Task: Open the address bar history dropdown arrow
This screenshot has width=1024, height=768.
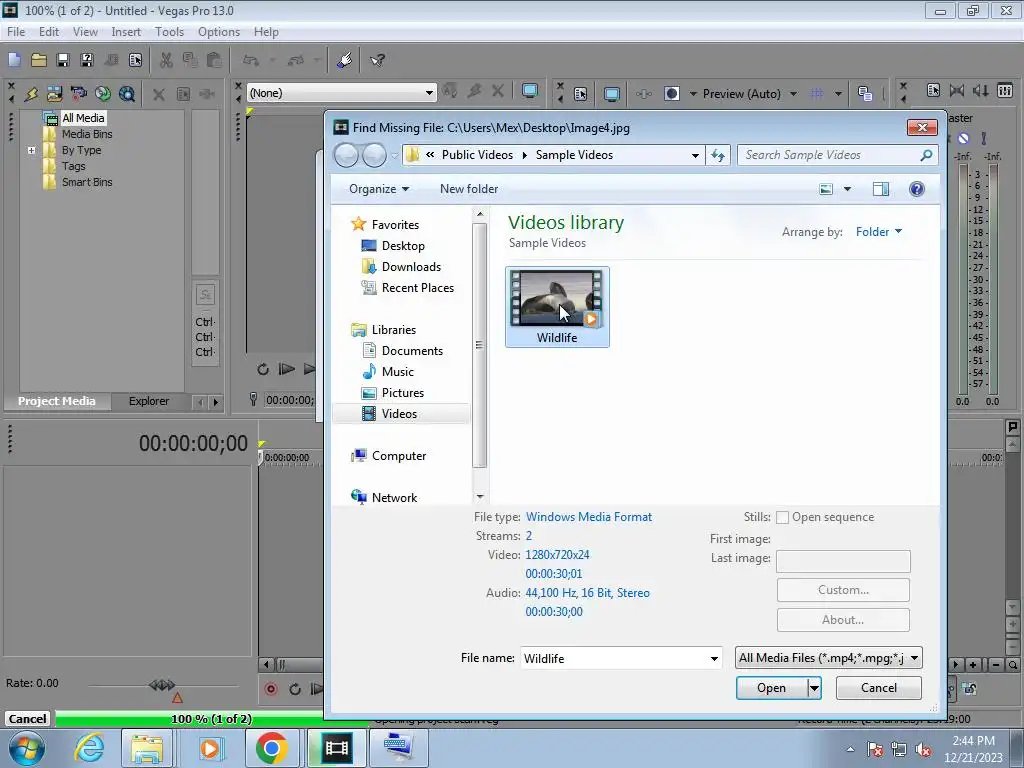Action: (696, 155)
